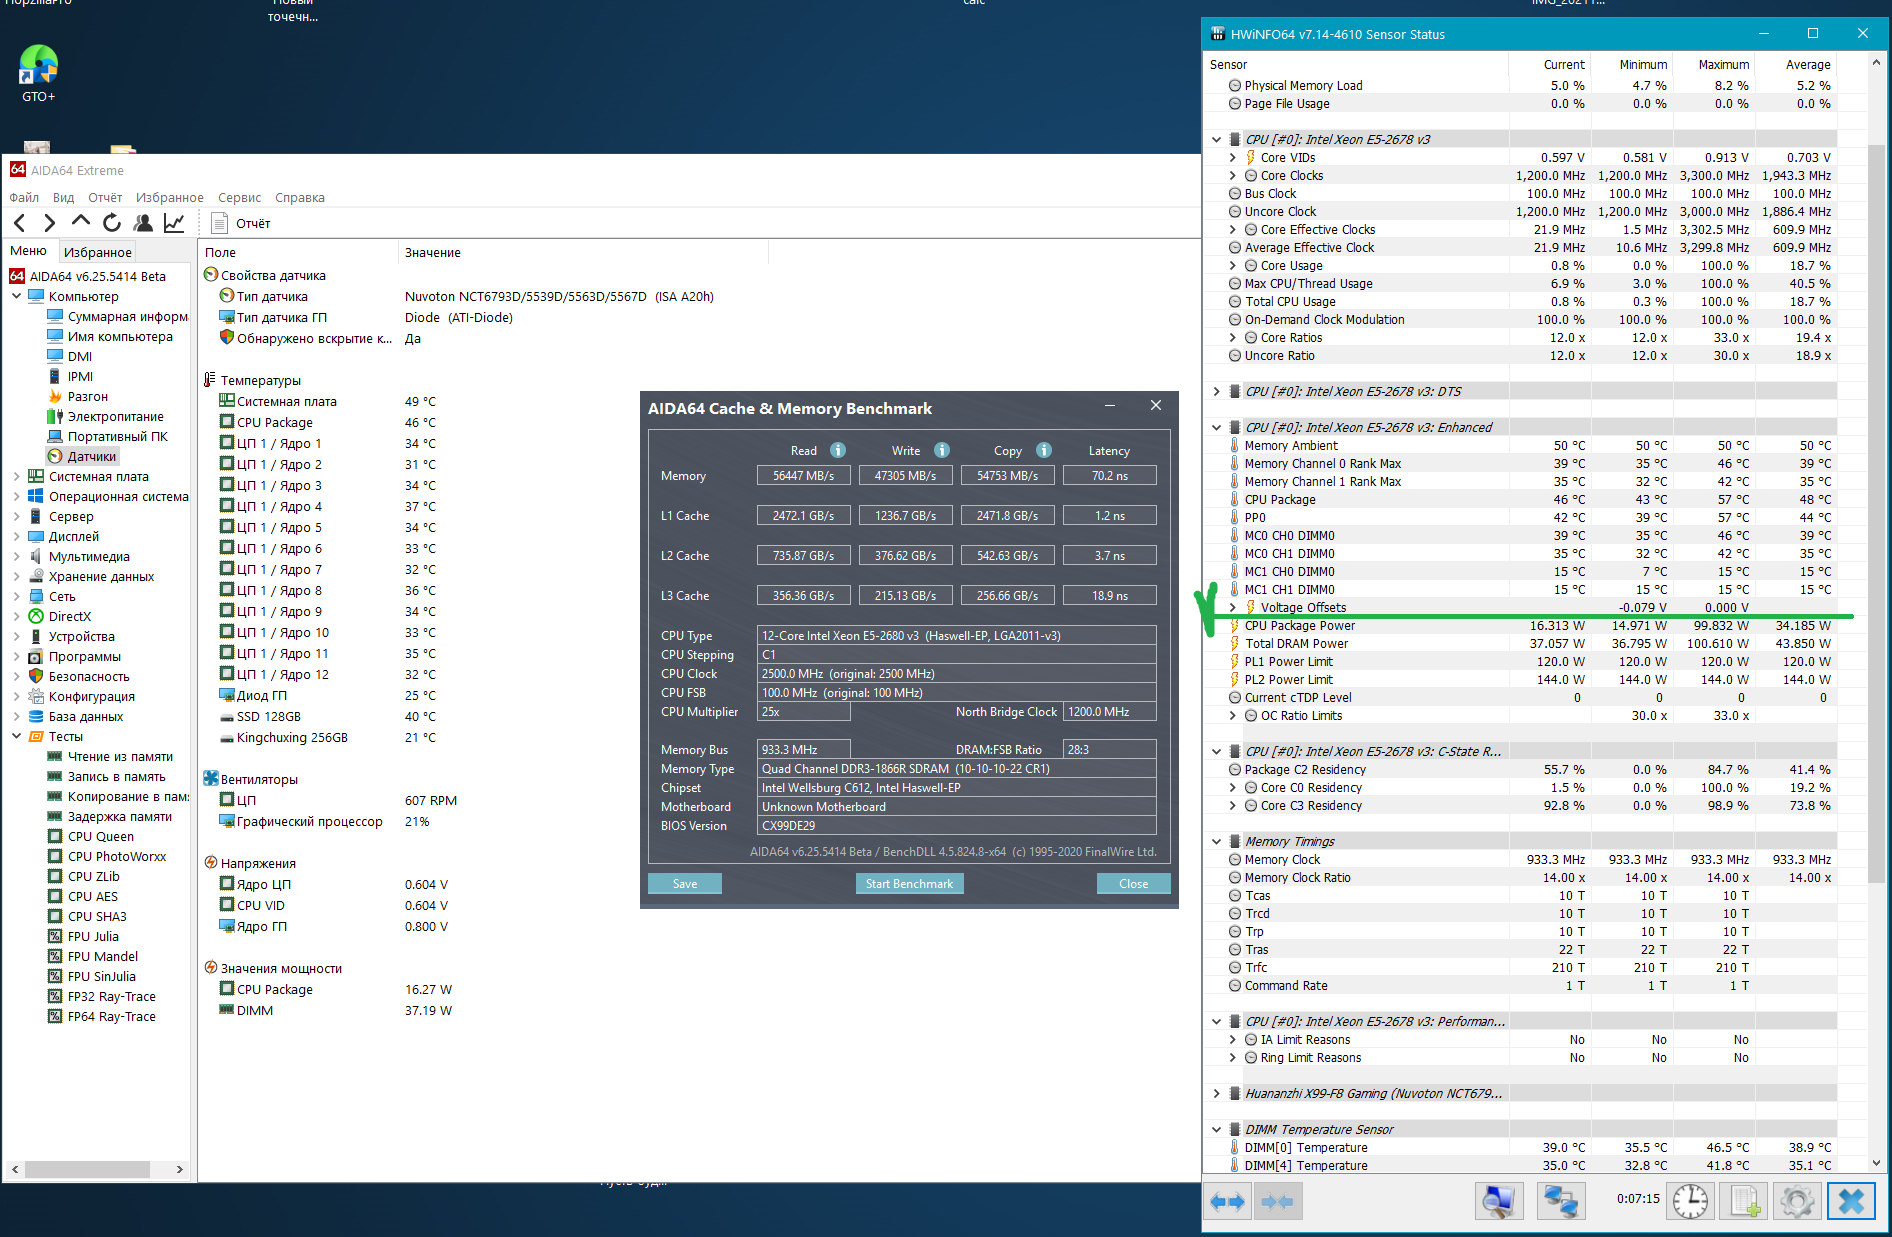
Task: Expand the CPU DTS sensor group in HWiNFO
Action: coord(1216,391)
